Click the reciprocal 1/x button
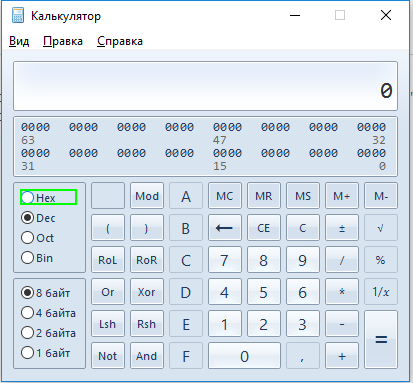Viewport: 413px width, 383px height. click(381, 292)
